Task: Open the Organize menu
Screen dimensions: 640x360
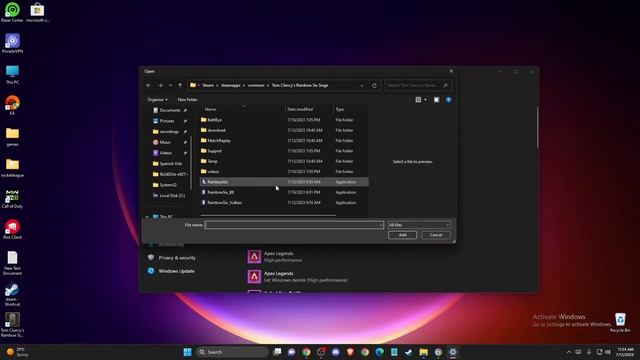Action: tap(157, 100)
